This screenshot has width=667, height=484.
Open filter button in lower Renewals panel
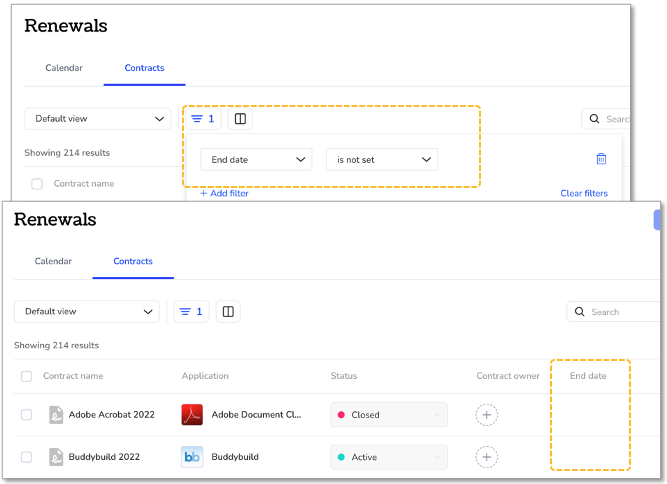(191, 312)
